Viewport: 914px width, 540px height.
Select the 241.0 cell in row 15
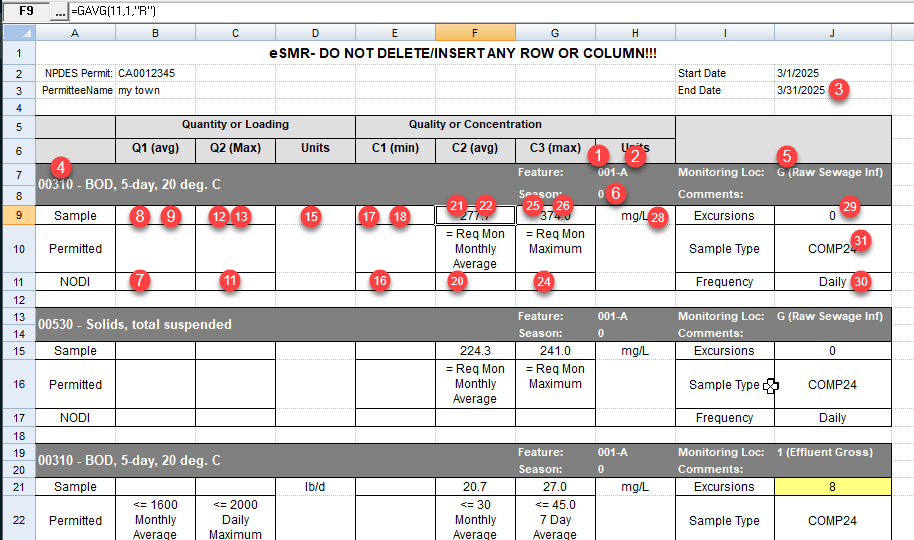pyautogui.click(x=555, y=351)
